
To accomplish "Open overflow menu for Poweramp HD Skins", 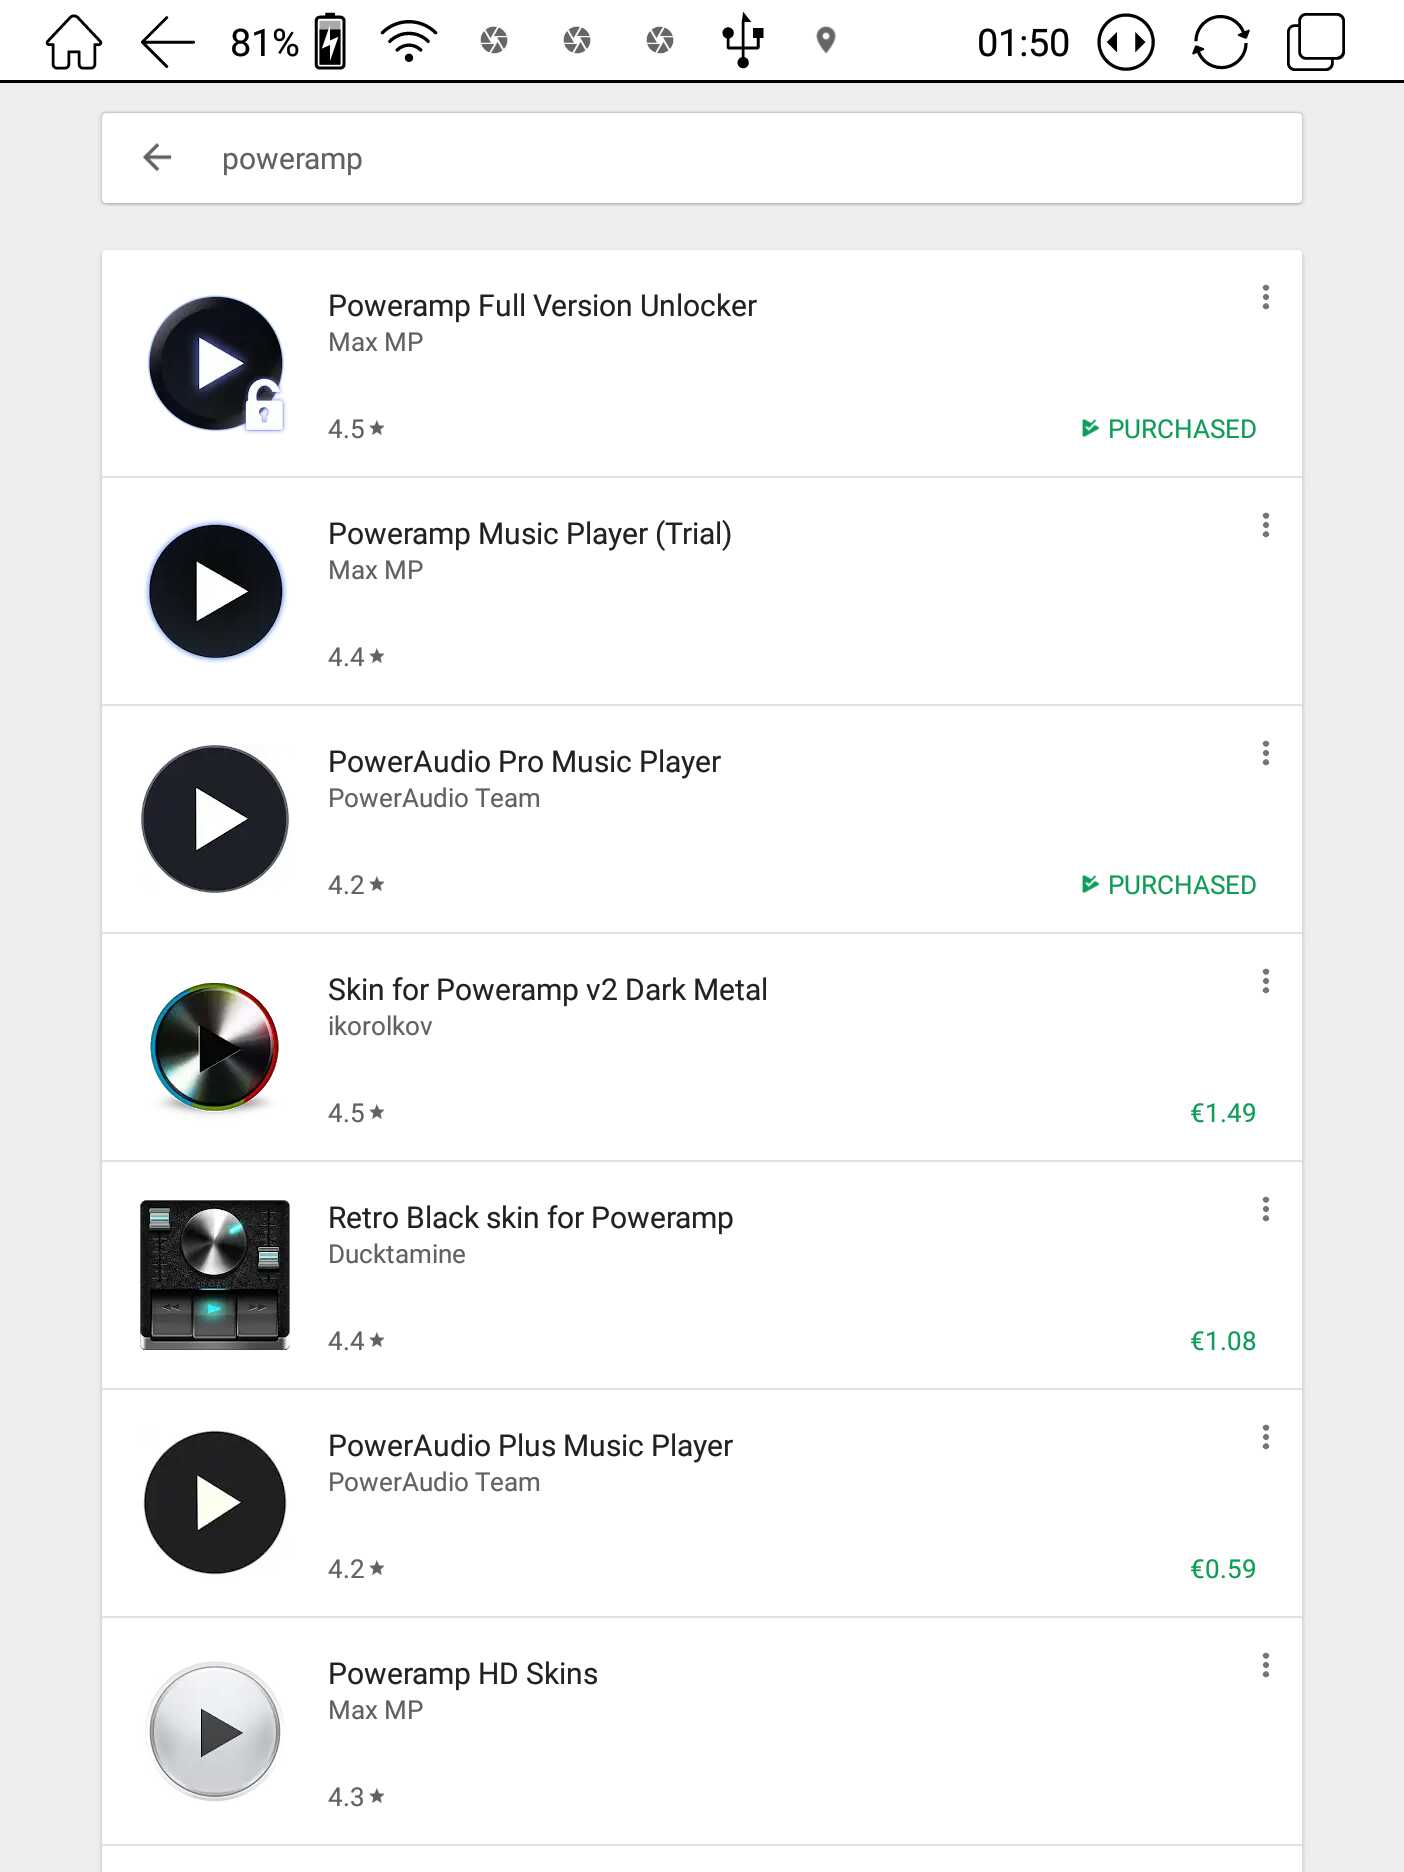I will click(1266, 1665).
